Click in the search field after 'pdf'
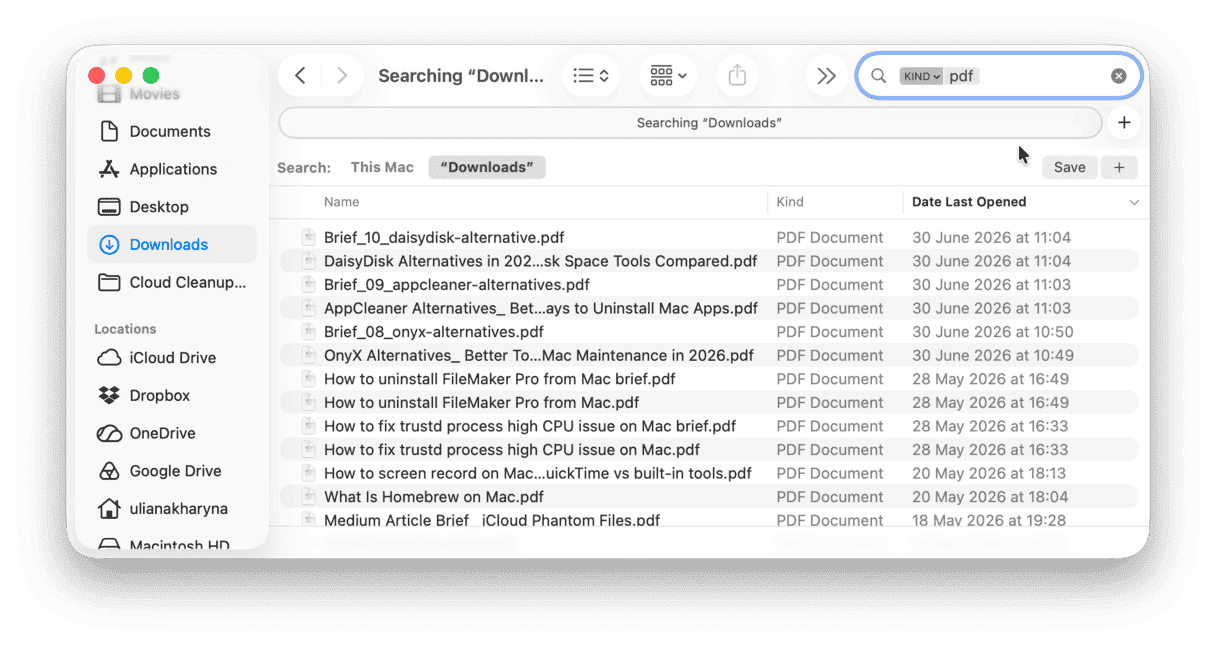 point(1040,76)
